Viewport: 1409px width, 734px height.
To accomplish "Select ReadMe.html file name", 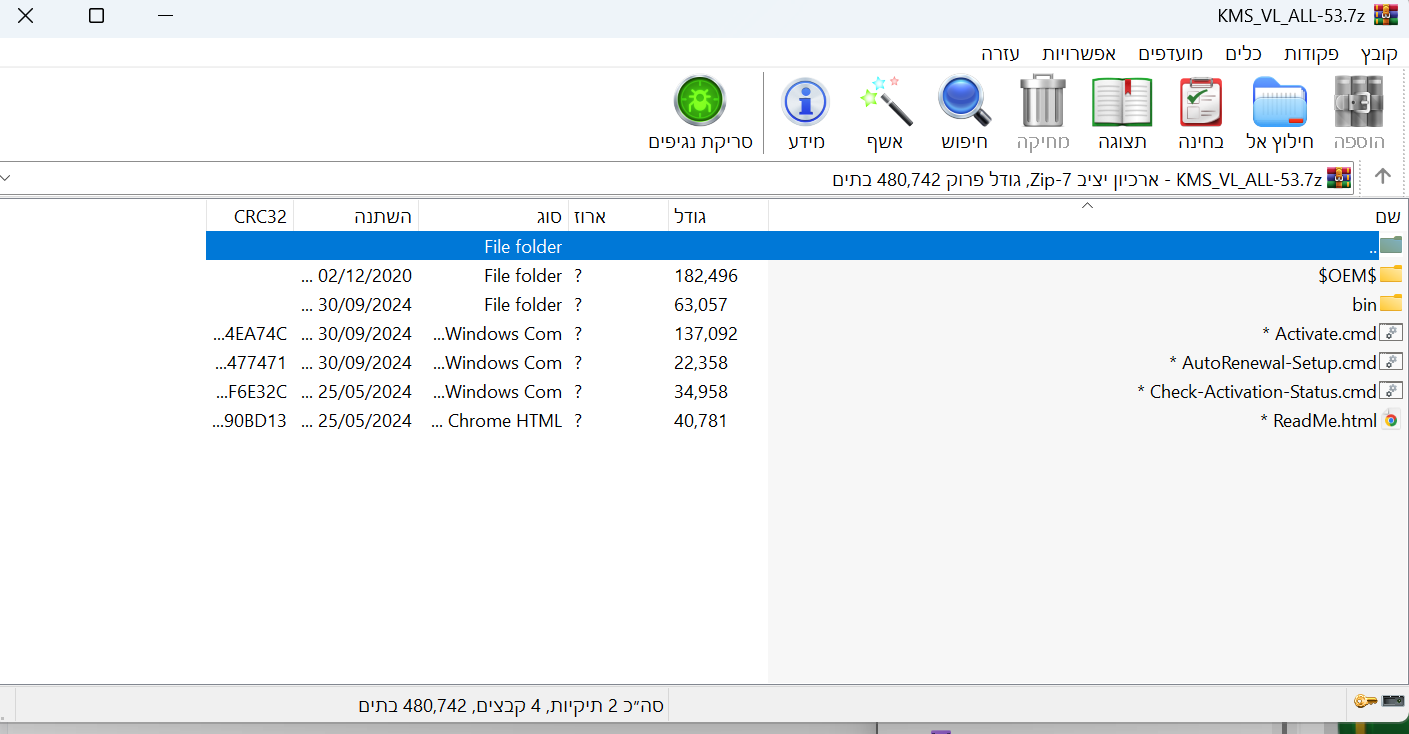I will [1319, 421].
